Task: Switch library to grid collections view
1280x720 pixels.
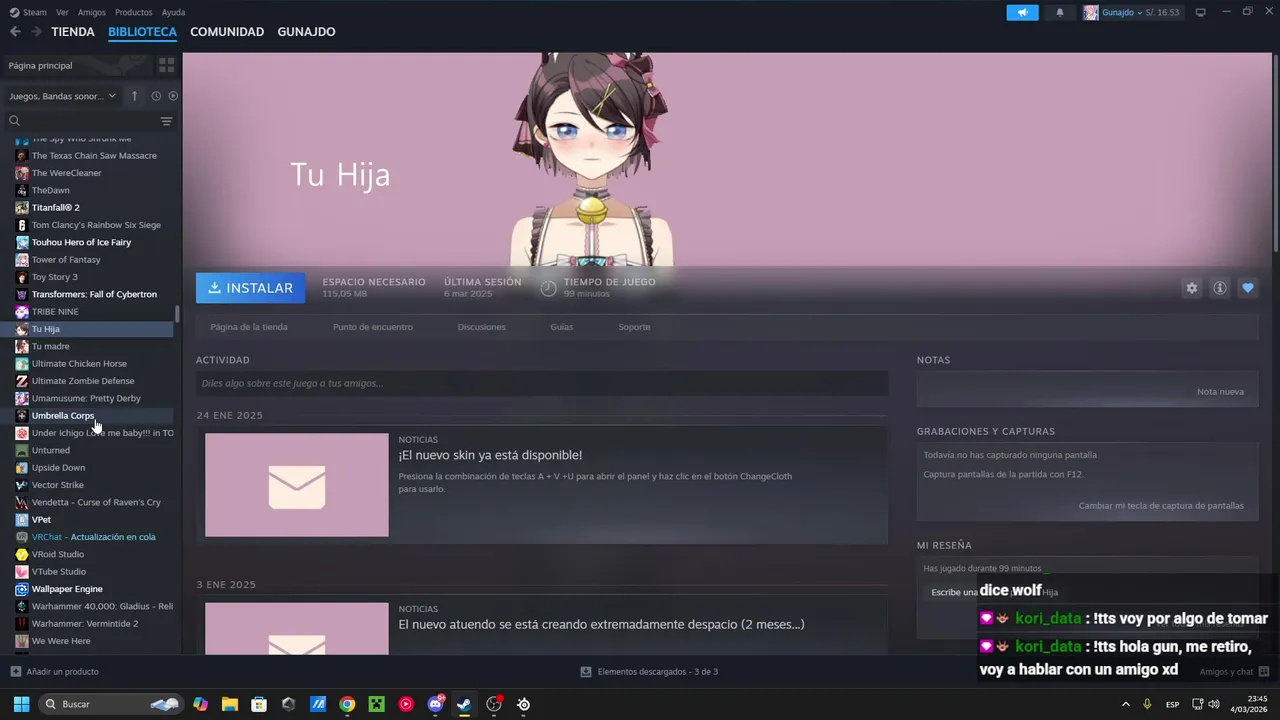Action: point(167,65)
